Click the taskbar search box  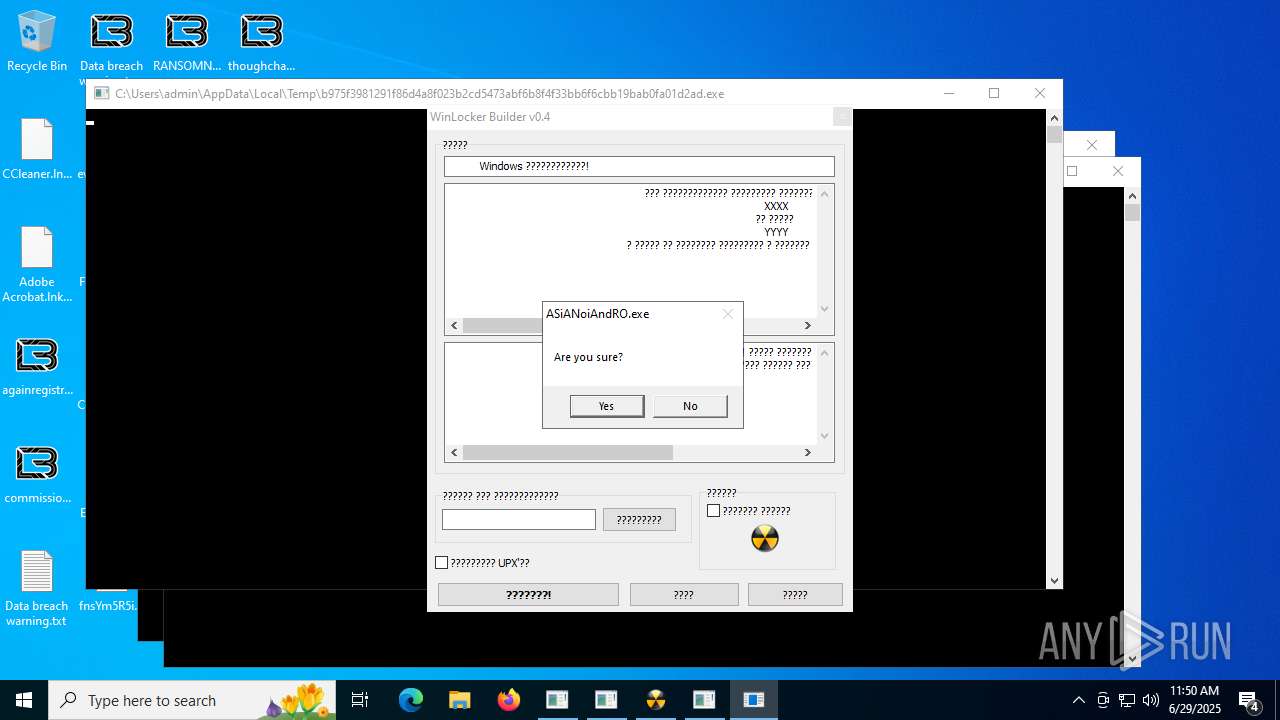(193, 700)
